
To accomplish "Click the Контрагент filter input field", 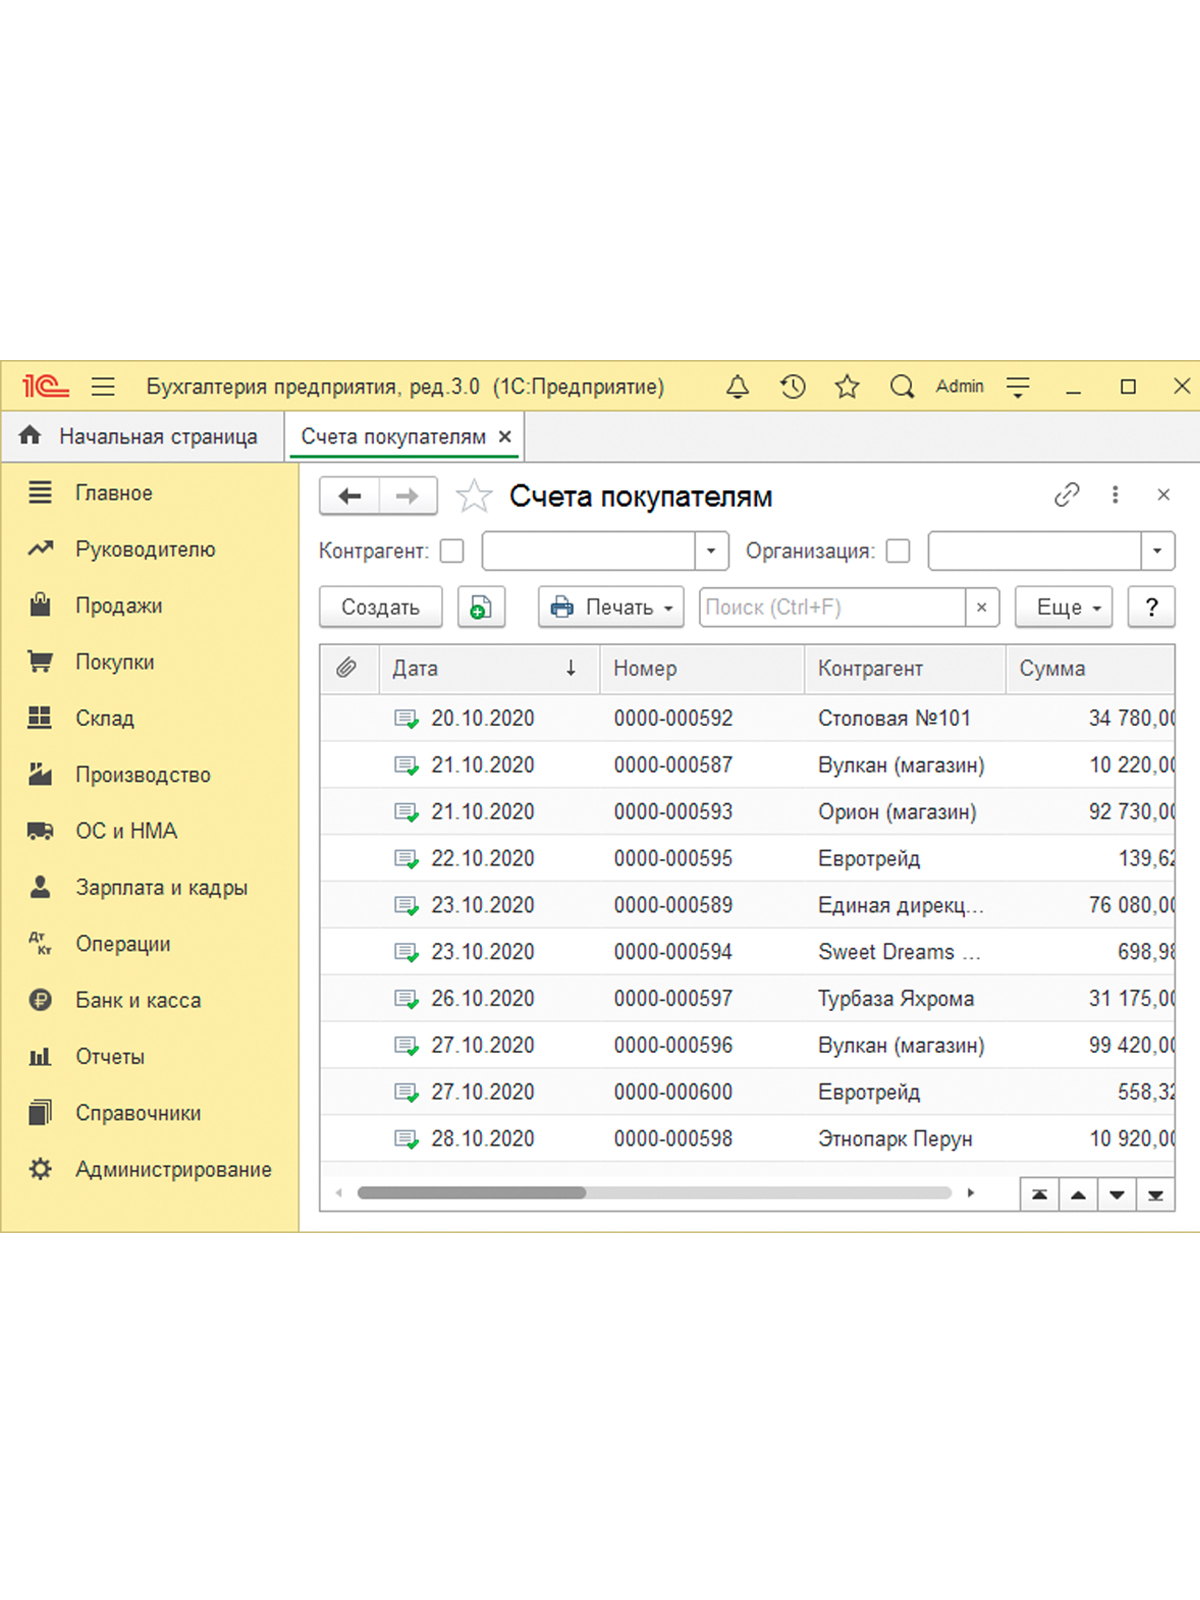I will point(589,551).
